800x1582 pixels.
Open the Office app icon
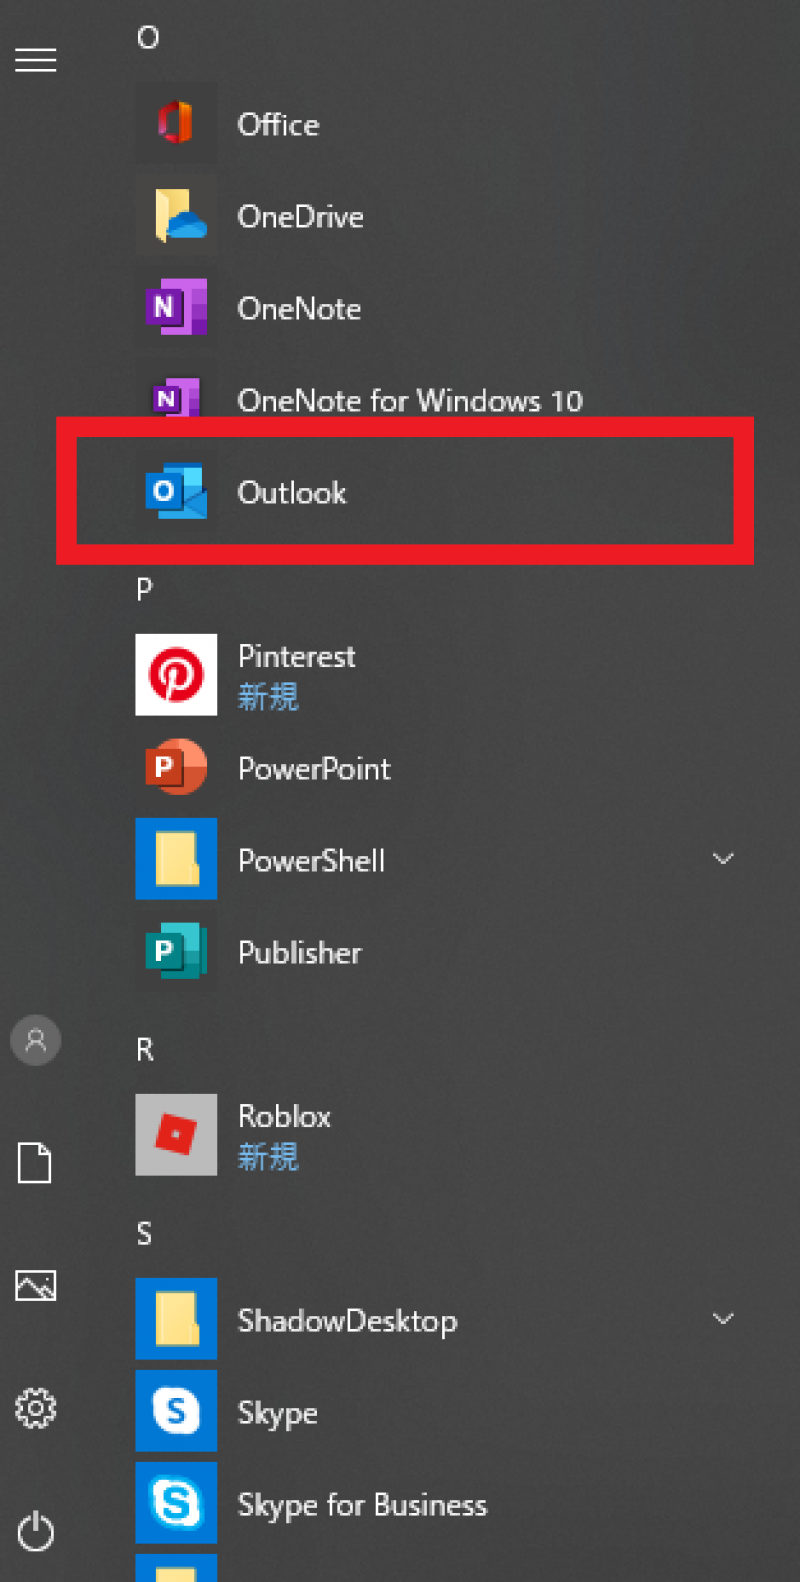(176, 124)
